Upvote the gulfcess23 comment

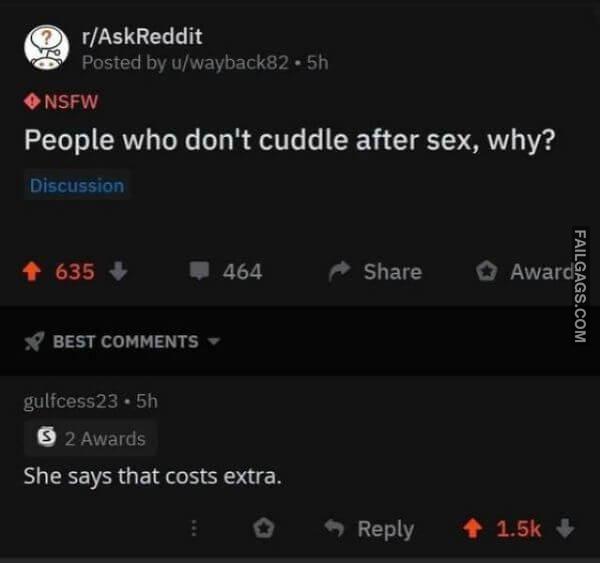tap(473, 529)
